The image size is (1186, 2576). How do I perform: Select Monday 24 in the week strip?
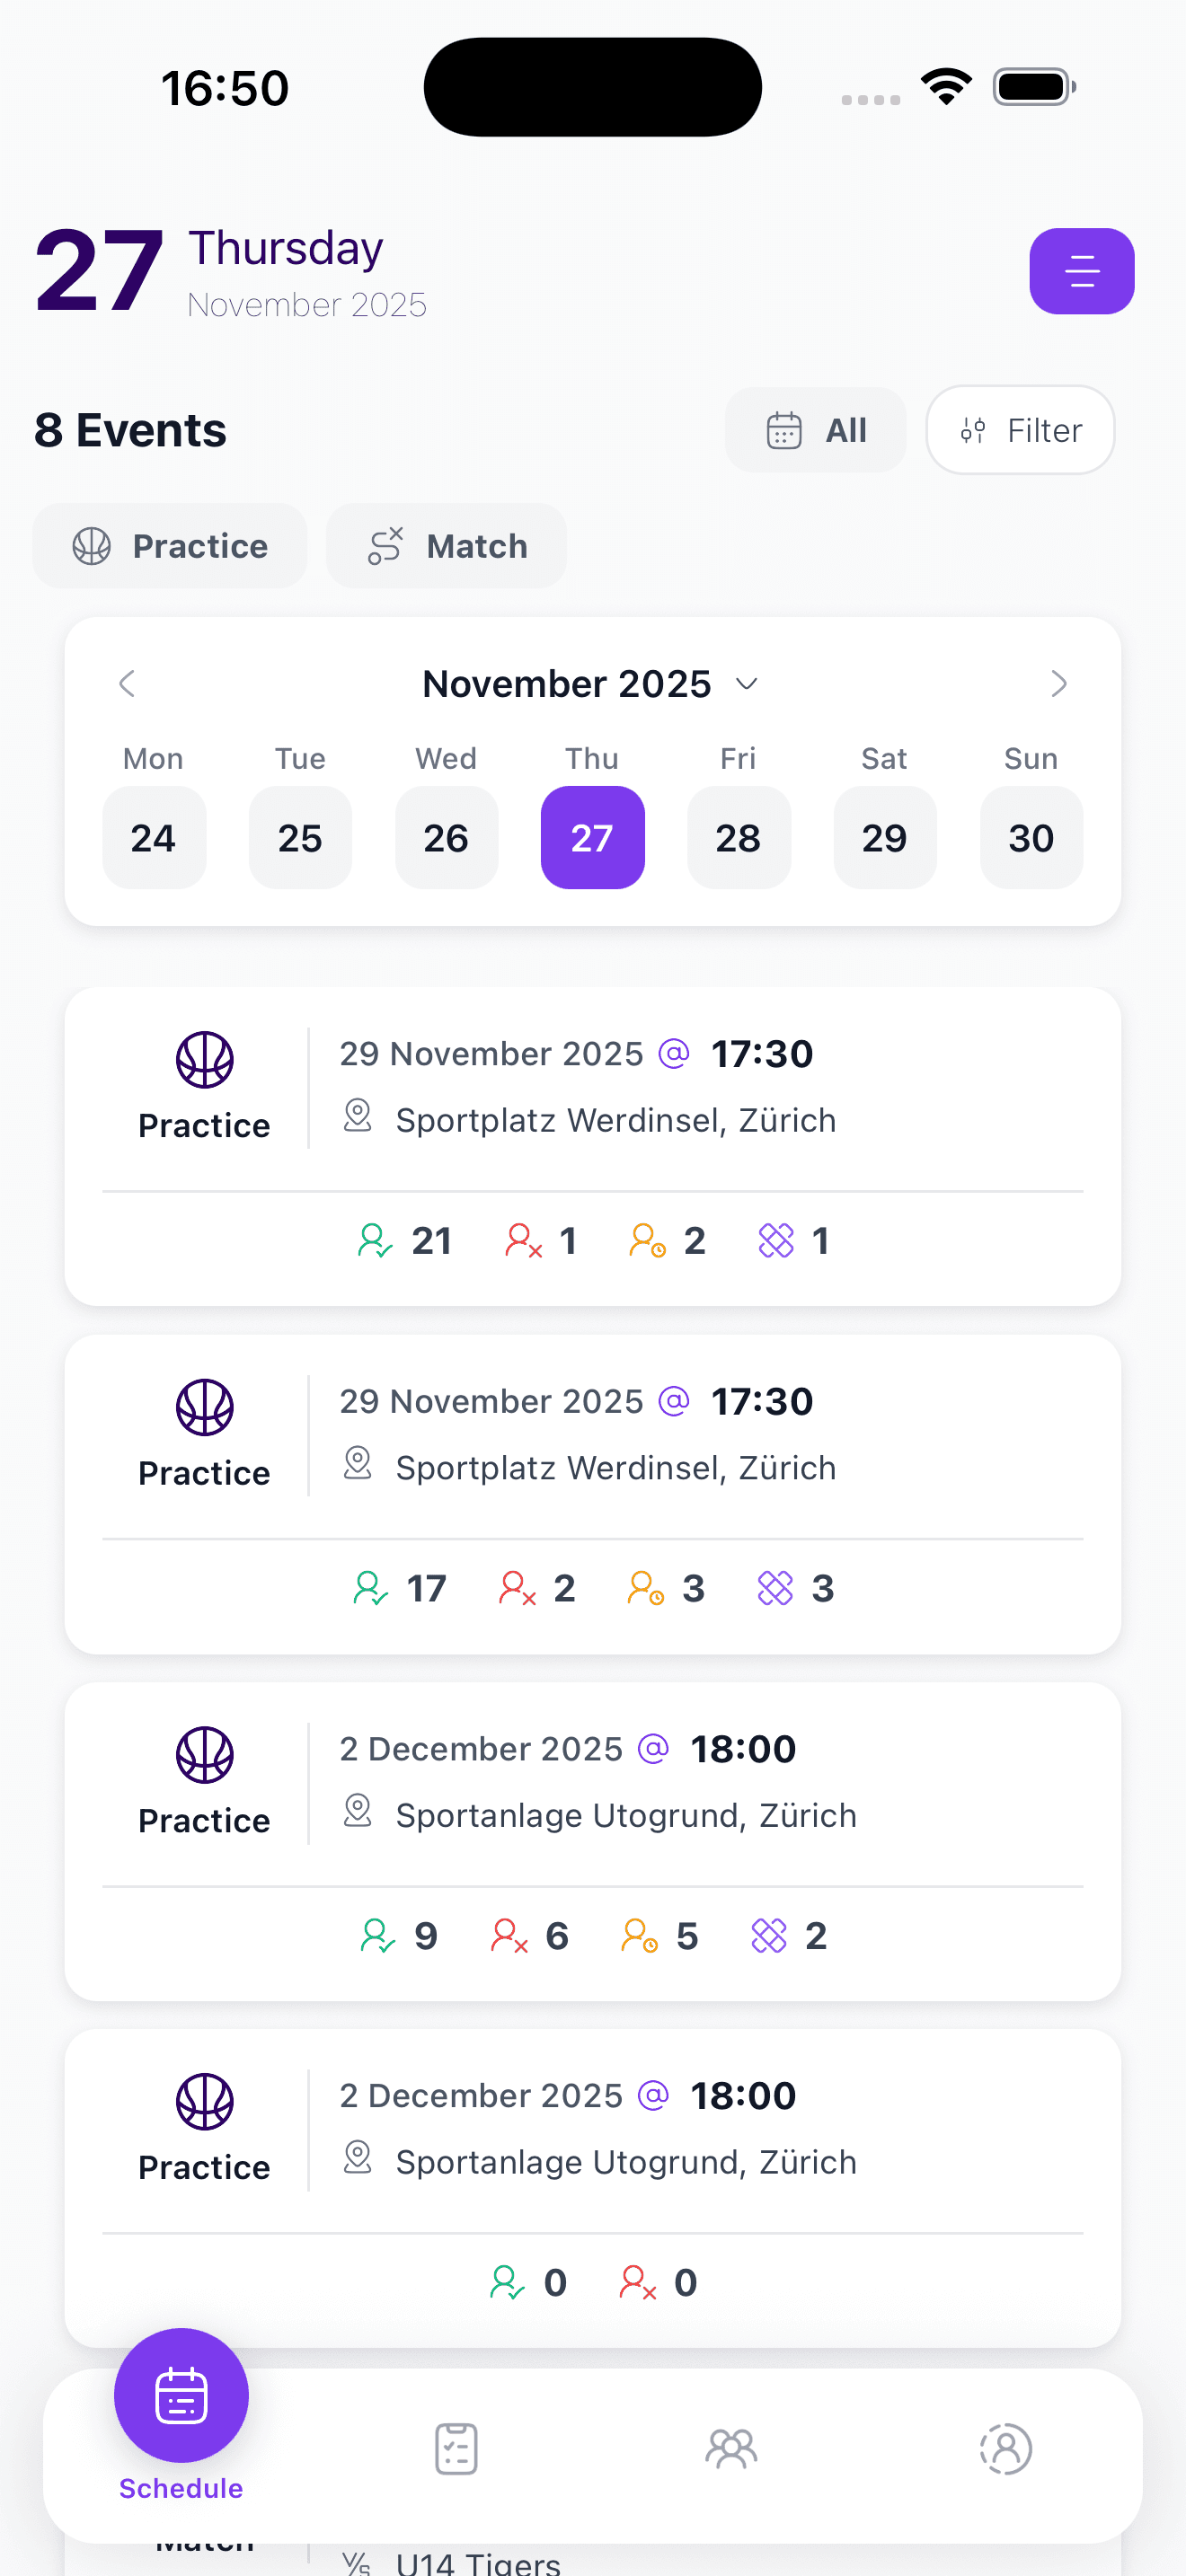(x=154, y=837)
